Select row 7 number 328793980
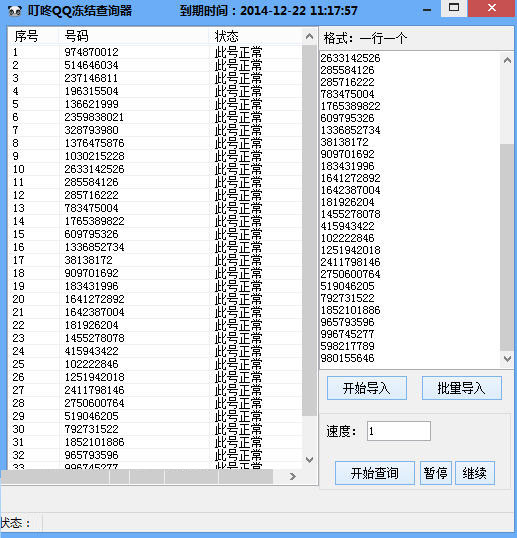 [91, 130]
